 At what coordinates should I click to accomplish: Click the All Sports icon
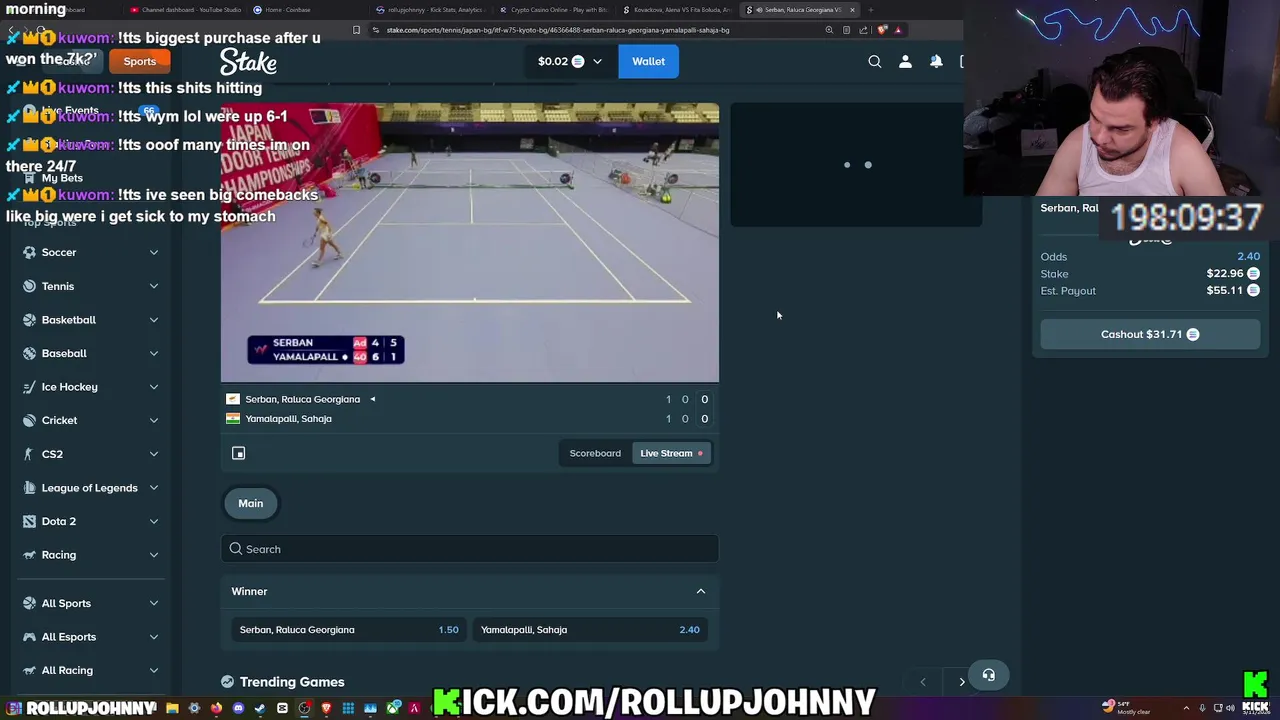(x=30, y=603)
